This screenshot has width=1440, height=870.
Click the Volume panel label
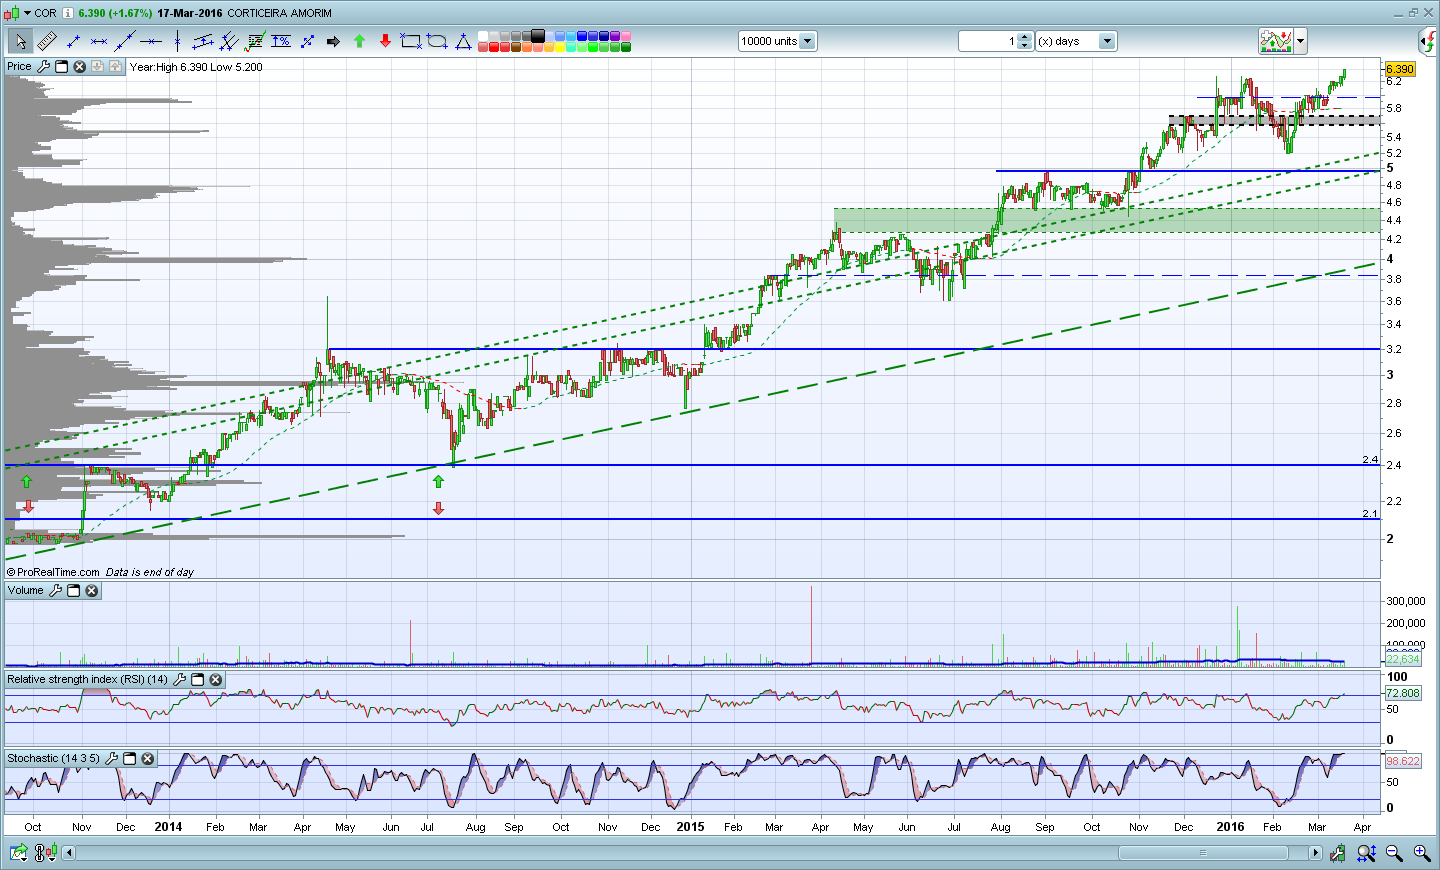coord(26,591)
